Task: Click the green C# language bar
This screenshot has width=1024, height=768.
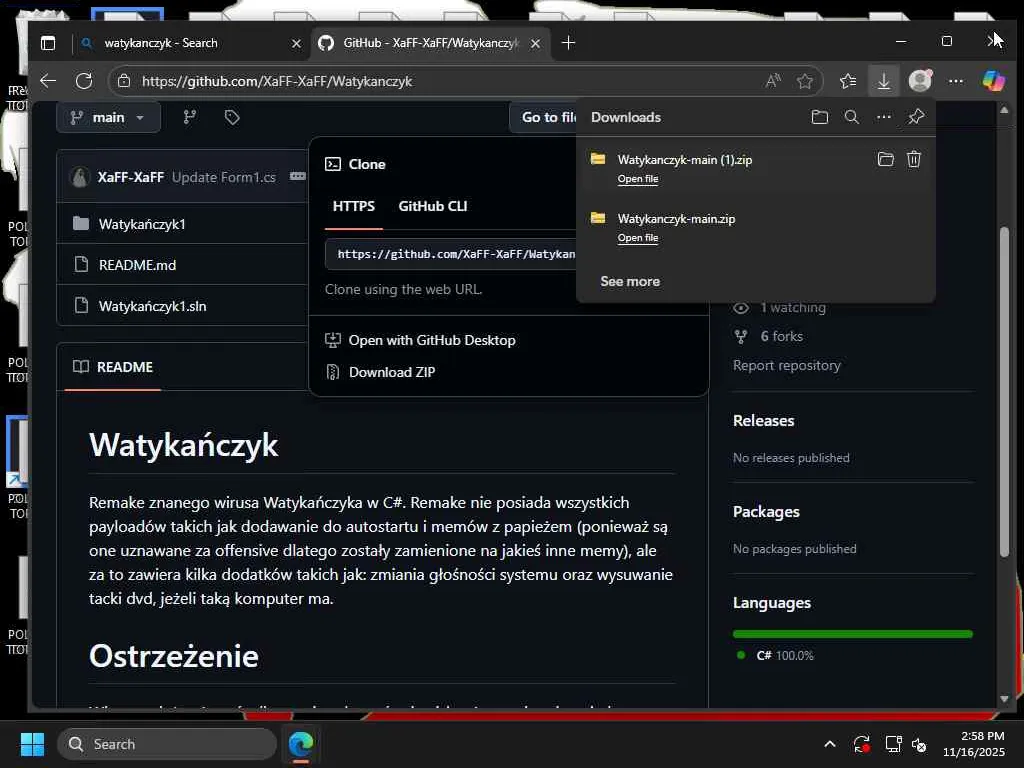Action: (x=852, y=633)
